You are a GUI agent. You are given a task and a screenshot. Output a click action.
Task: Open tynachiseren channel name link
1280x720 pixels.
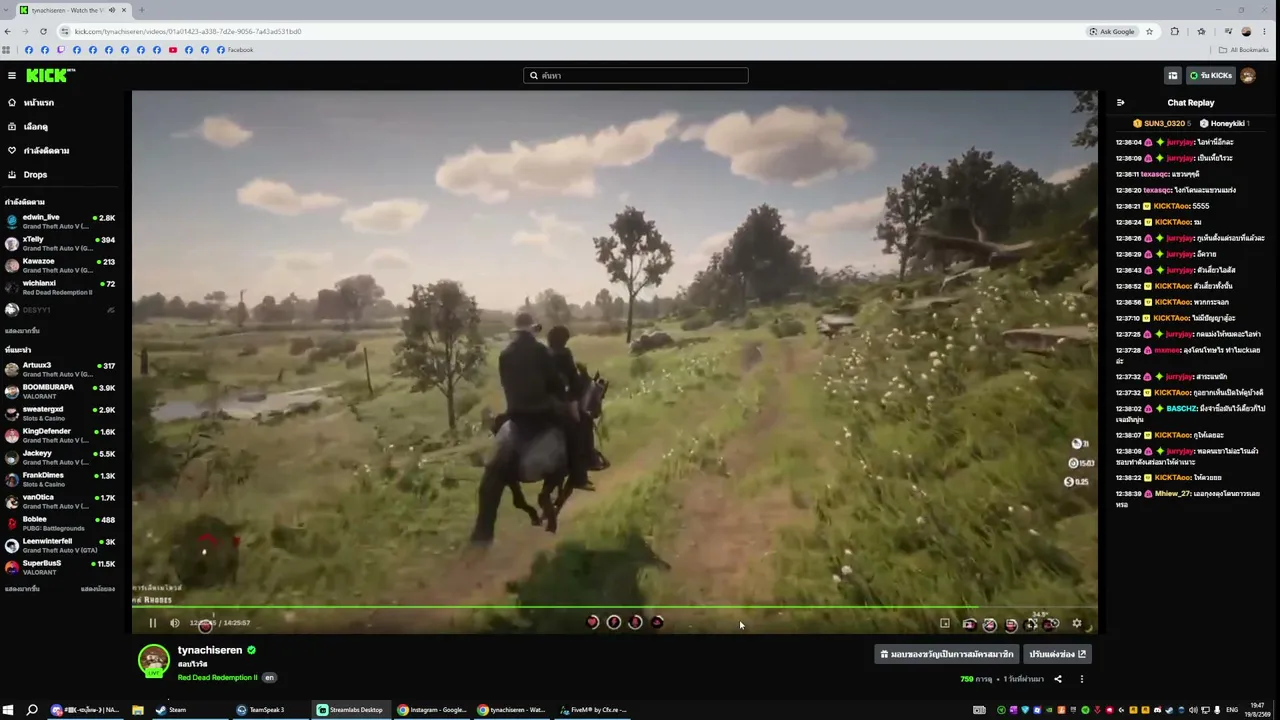point(210,650)
